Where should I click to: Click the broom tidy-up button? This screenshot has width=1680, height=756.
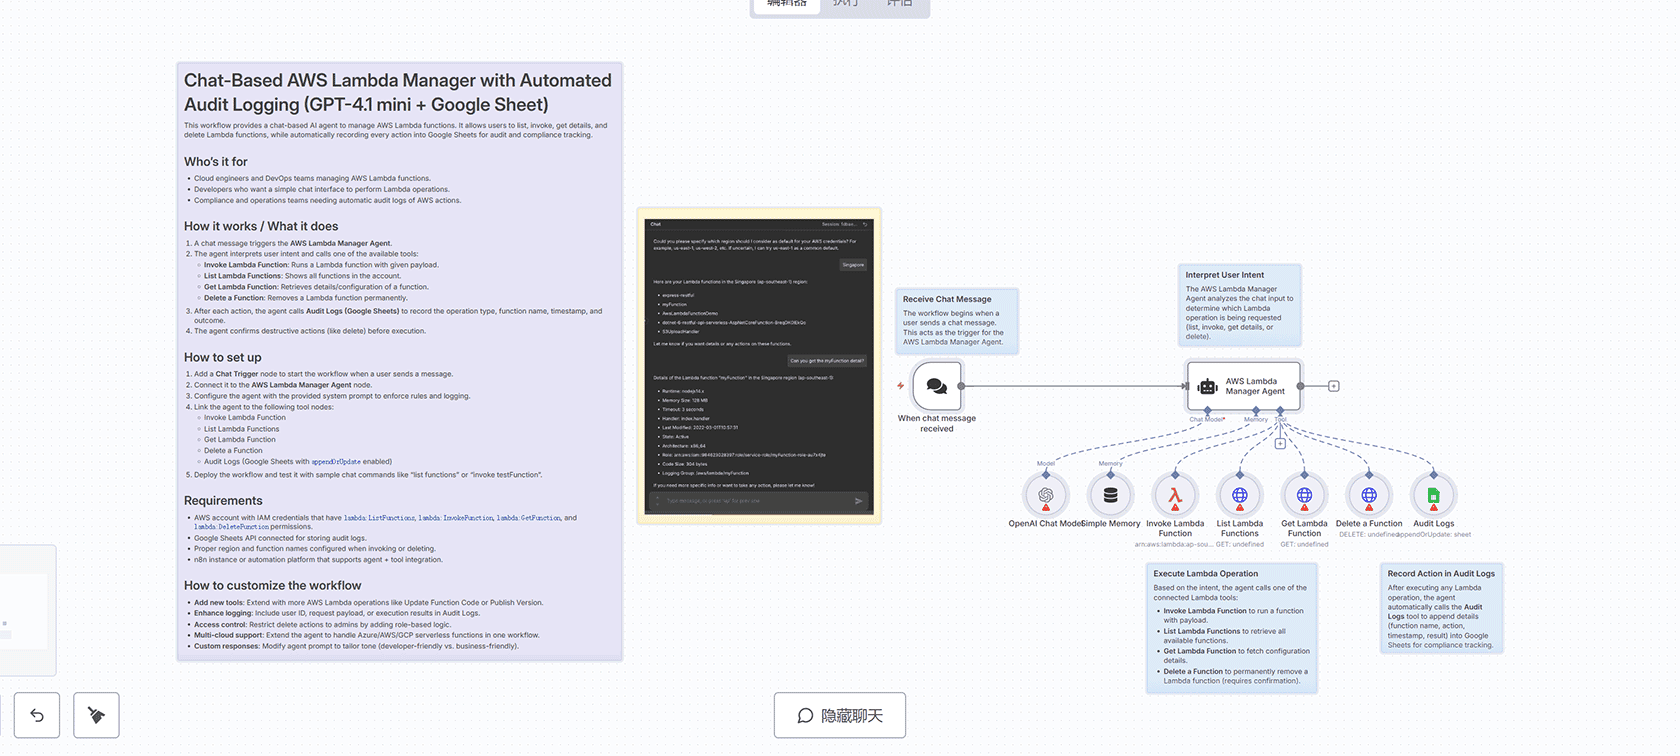point(96,715)
